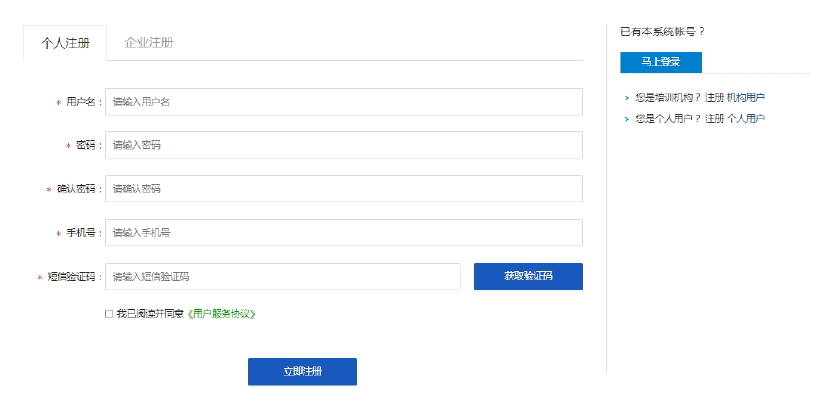Select the 确认密码 input field
This screenshot has width=816, height=414.
click(343, 189)
